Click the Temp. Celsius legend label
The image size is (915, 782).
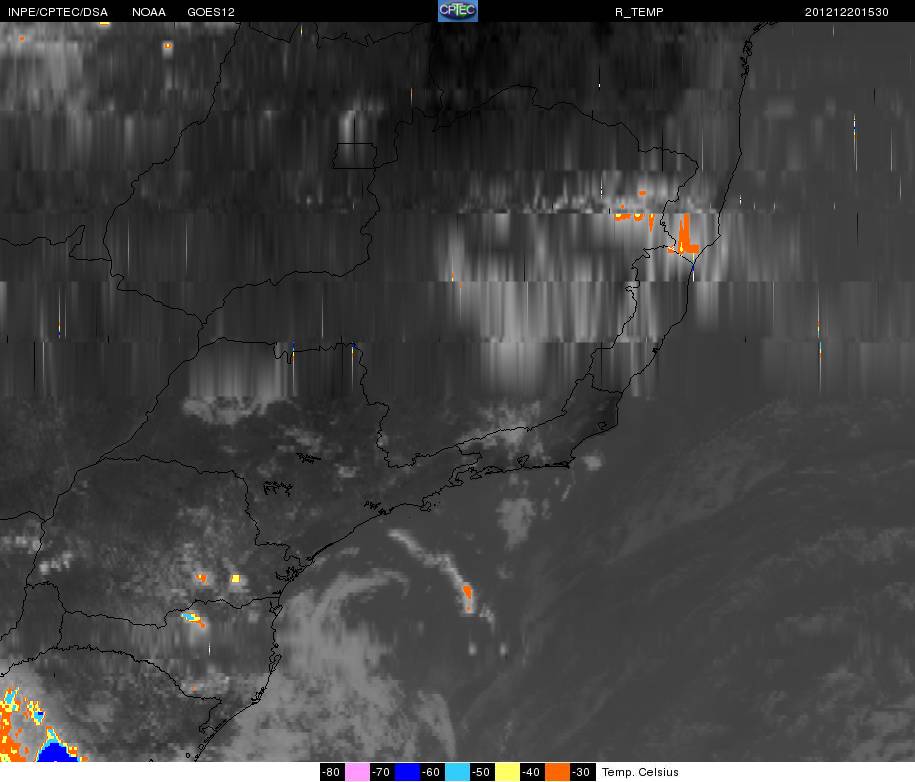pos(640,772)
